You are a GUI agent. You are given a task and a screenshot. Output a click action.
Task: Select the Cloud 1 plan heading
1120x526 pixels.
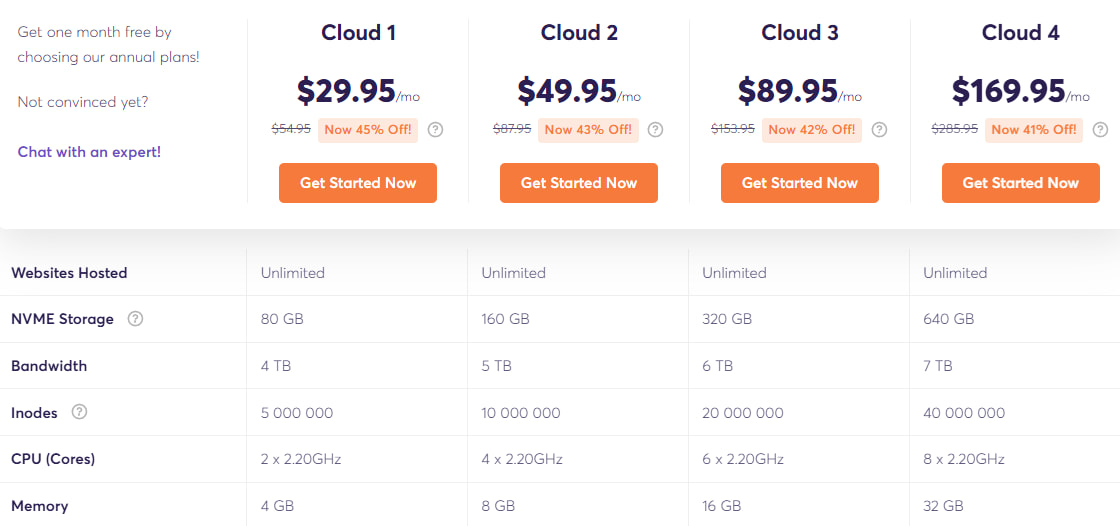358,33
